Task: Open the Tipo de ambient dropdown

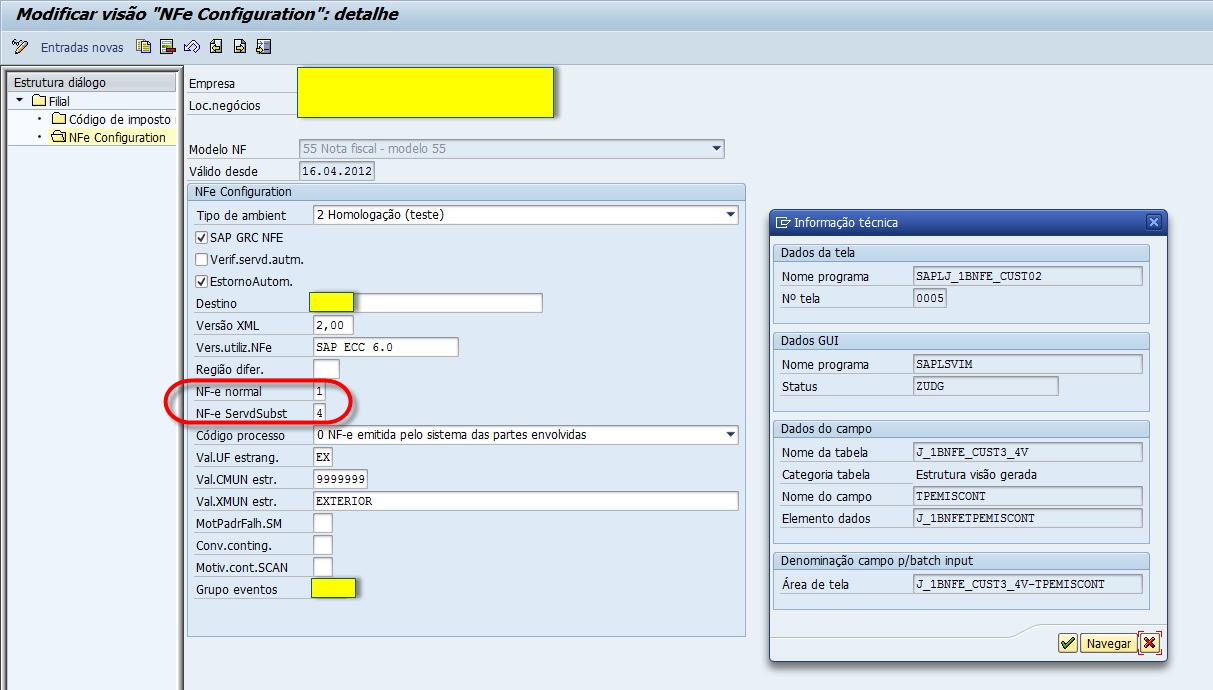Action: point(731,214)
